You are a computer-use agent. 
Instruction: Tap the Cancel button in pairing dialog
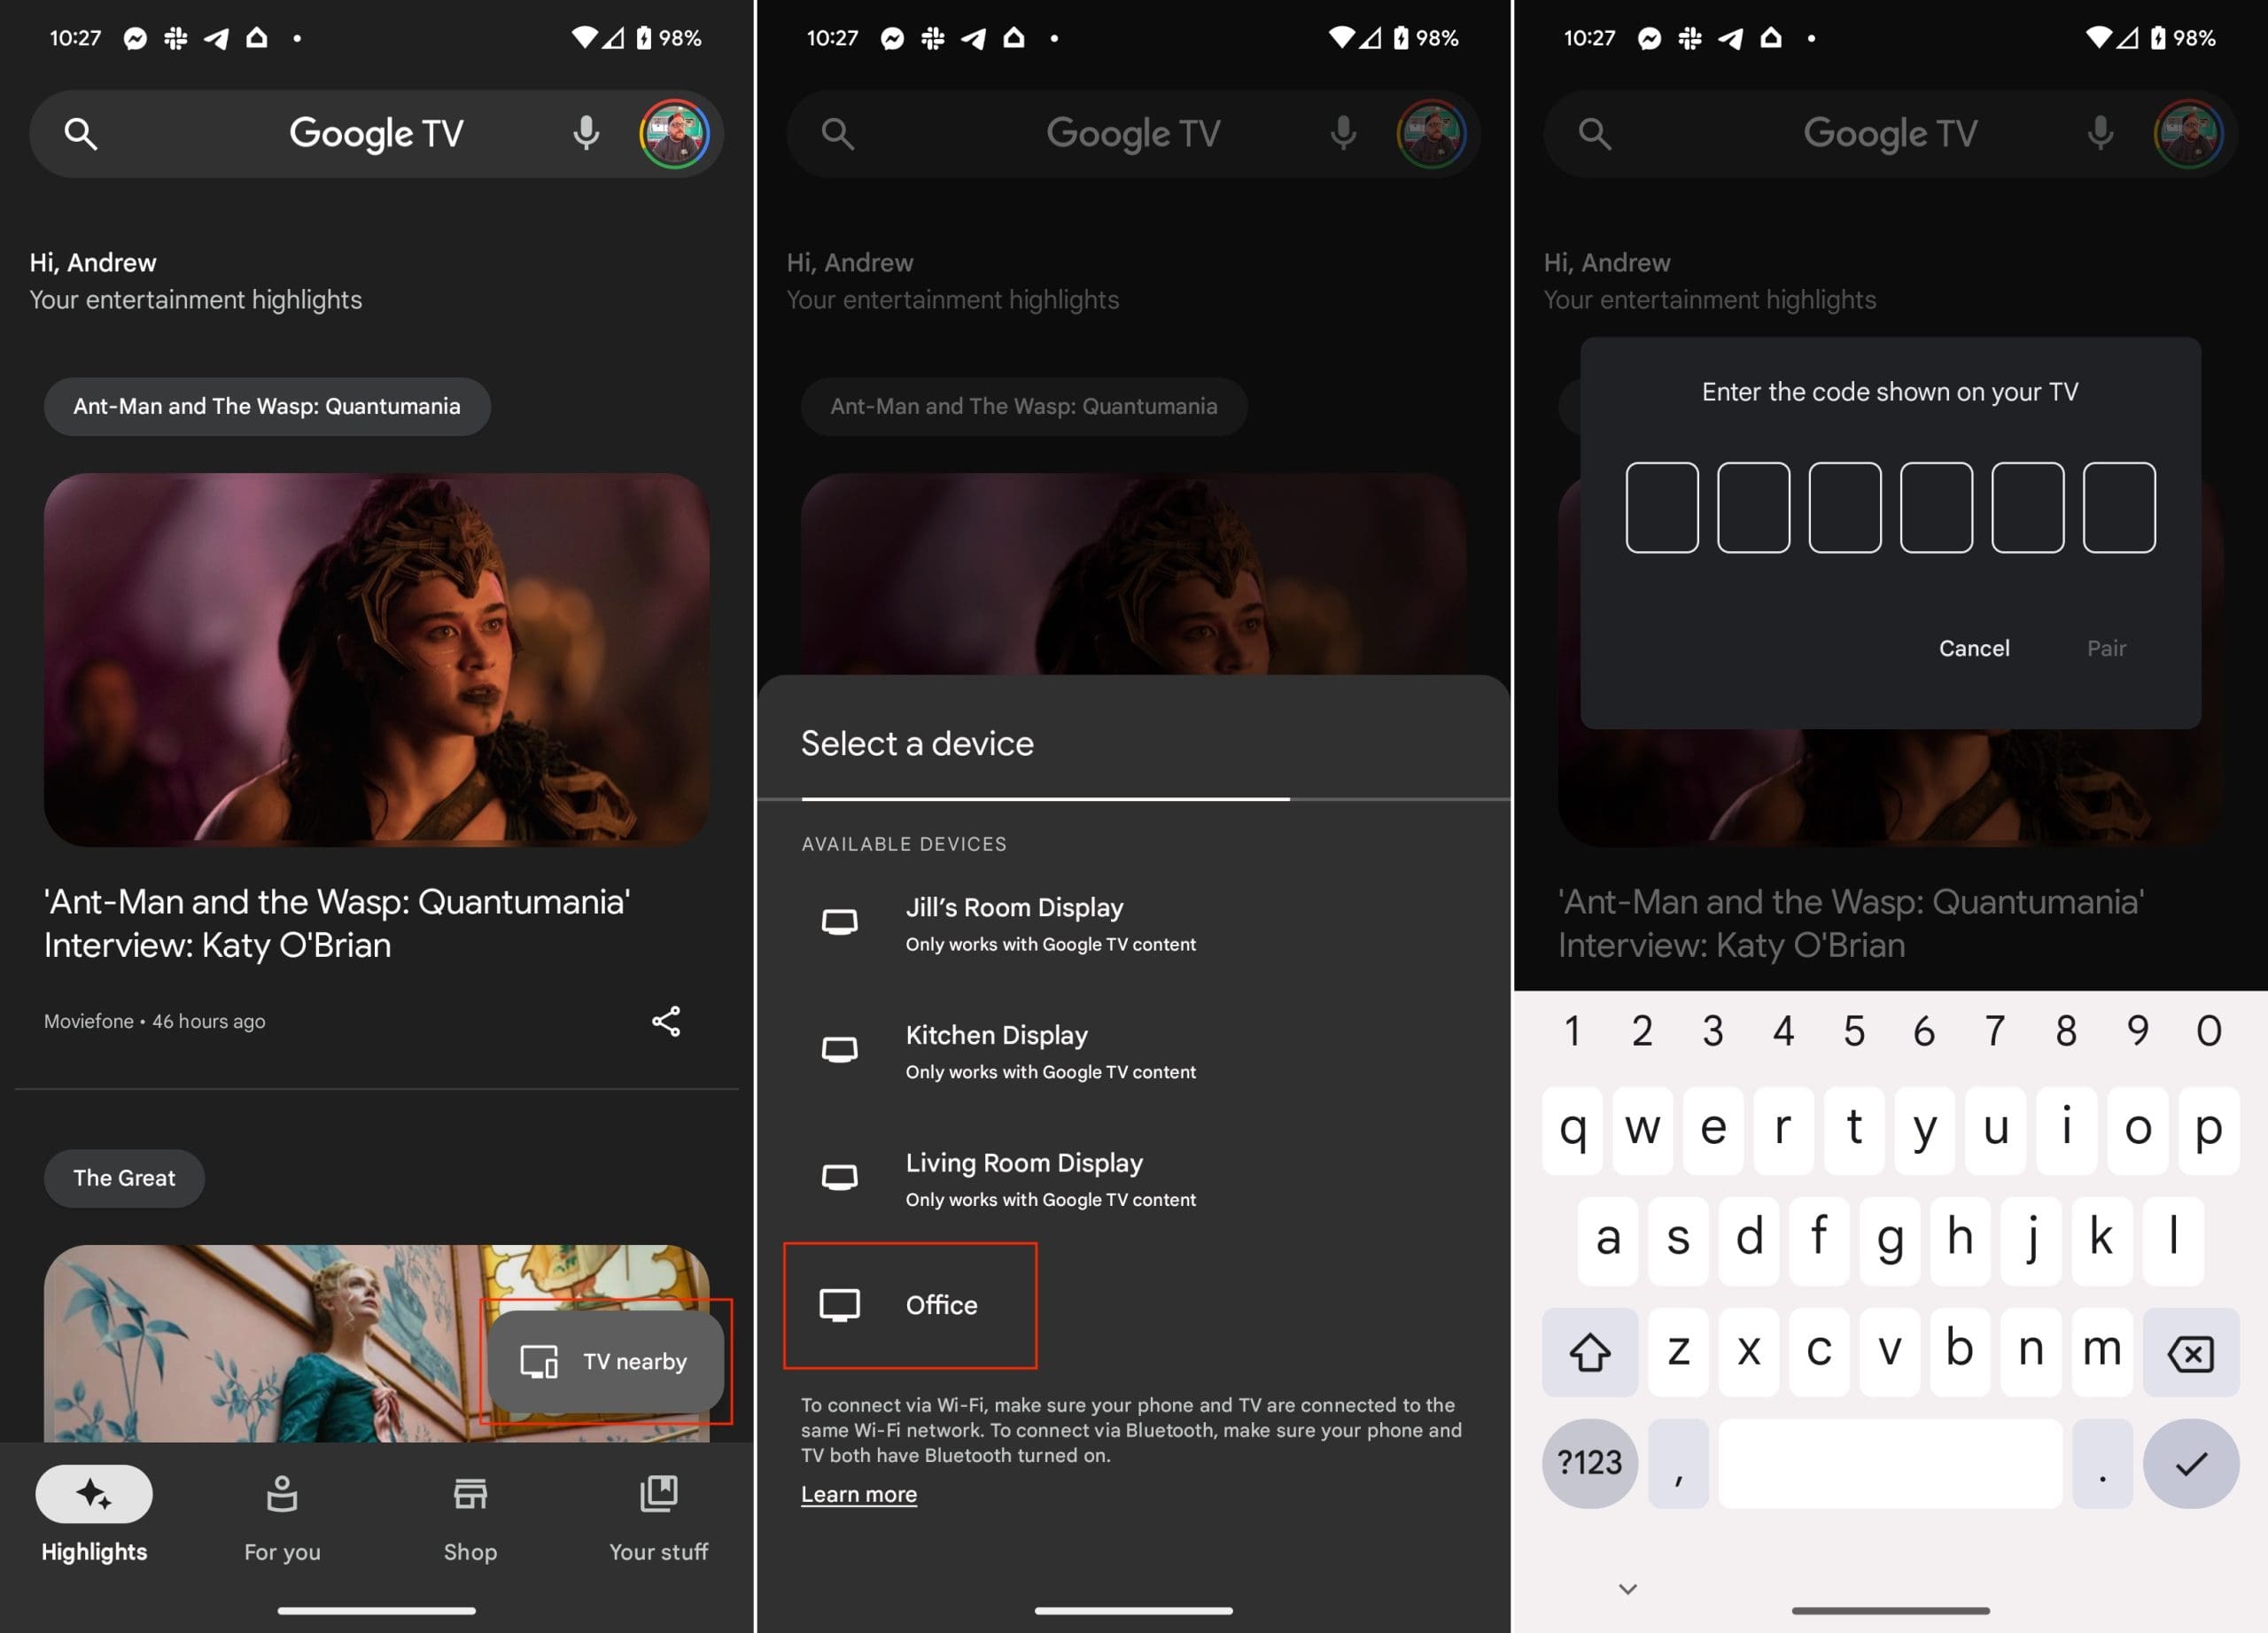coord(1970,647)
